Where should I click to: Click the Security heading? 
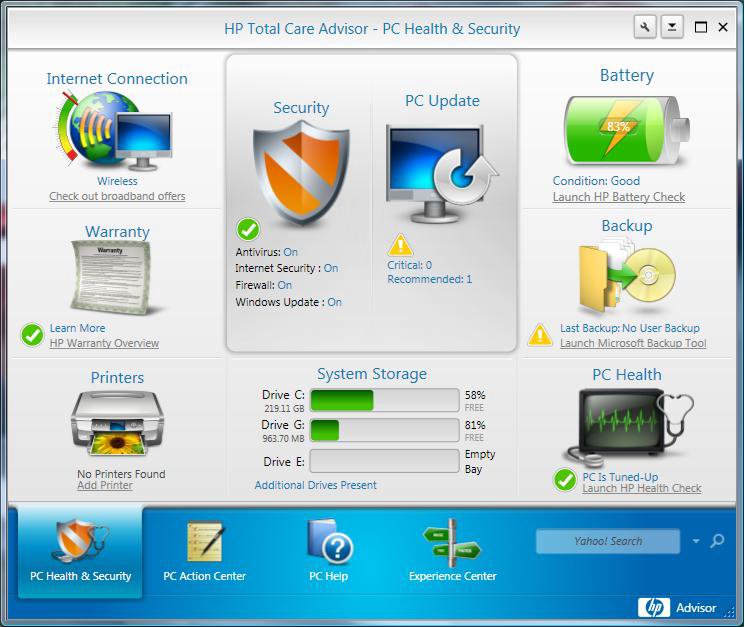(x=301, y=108)
